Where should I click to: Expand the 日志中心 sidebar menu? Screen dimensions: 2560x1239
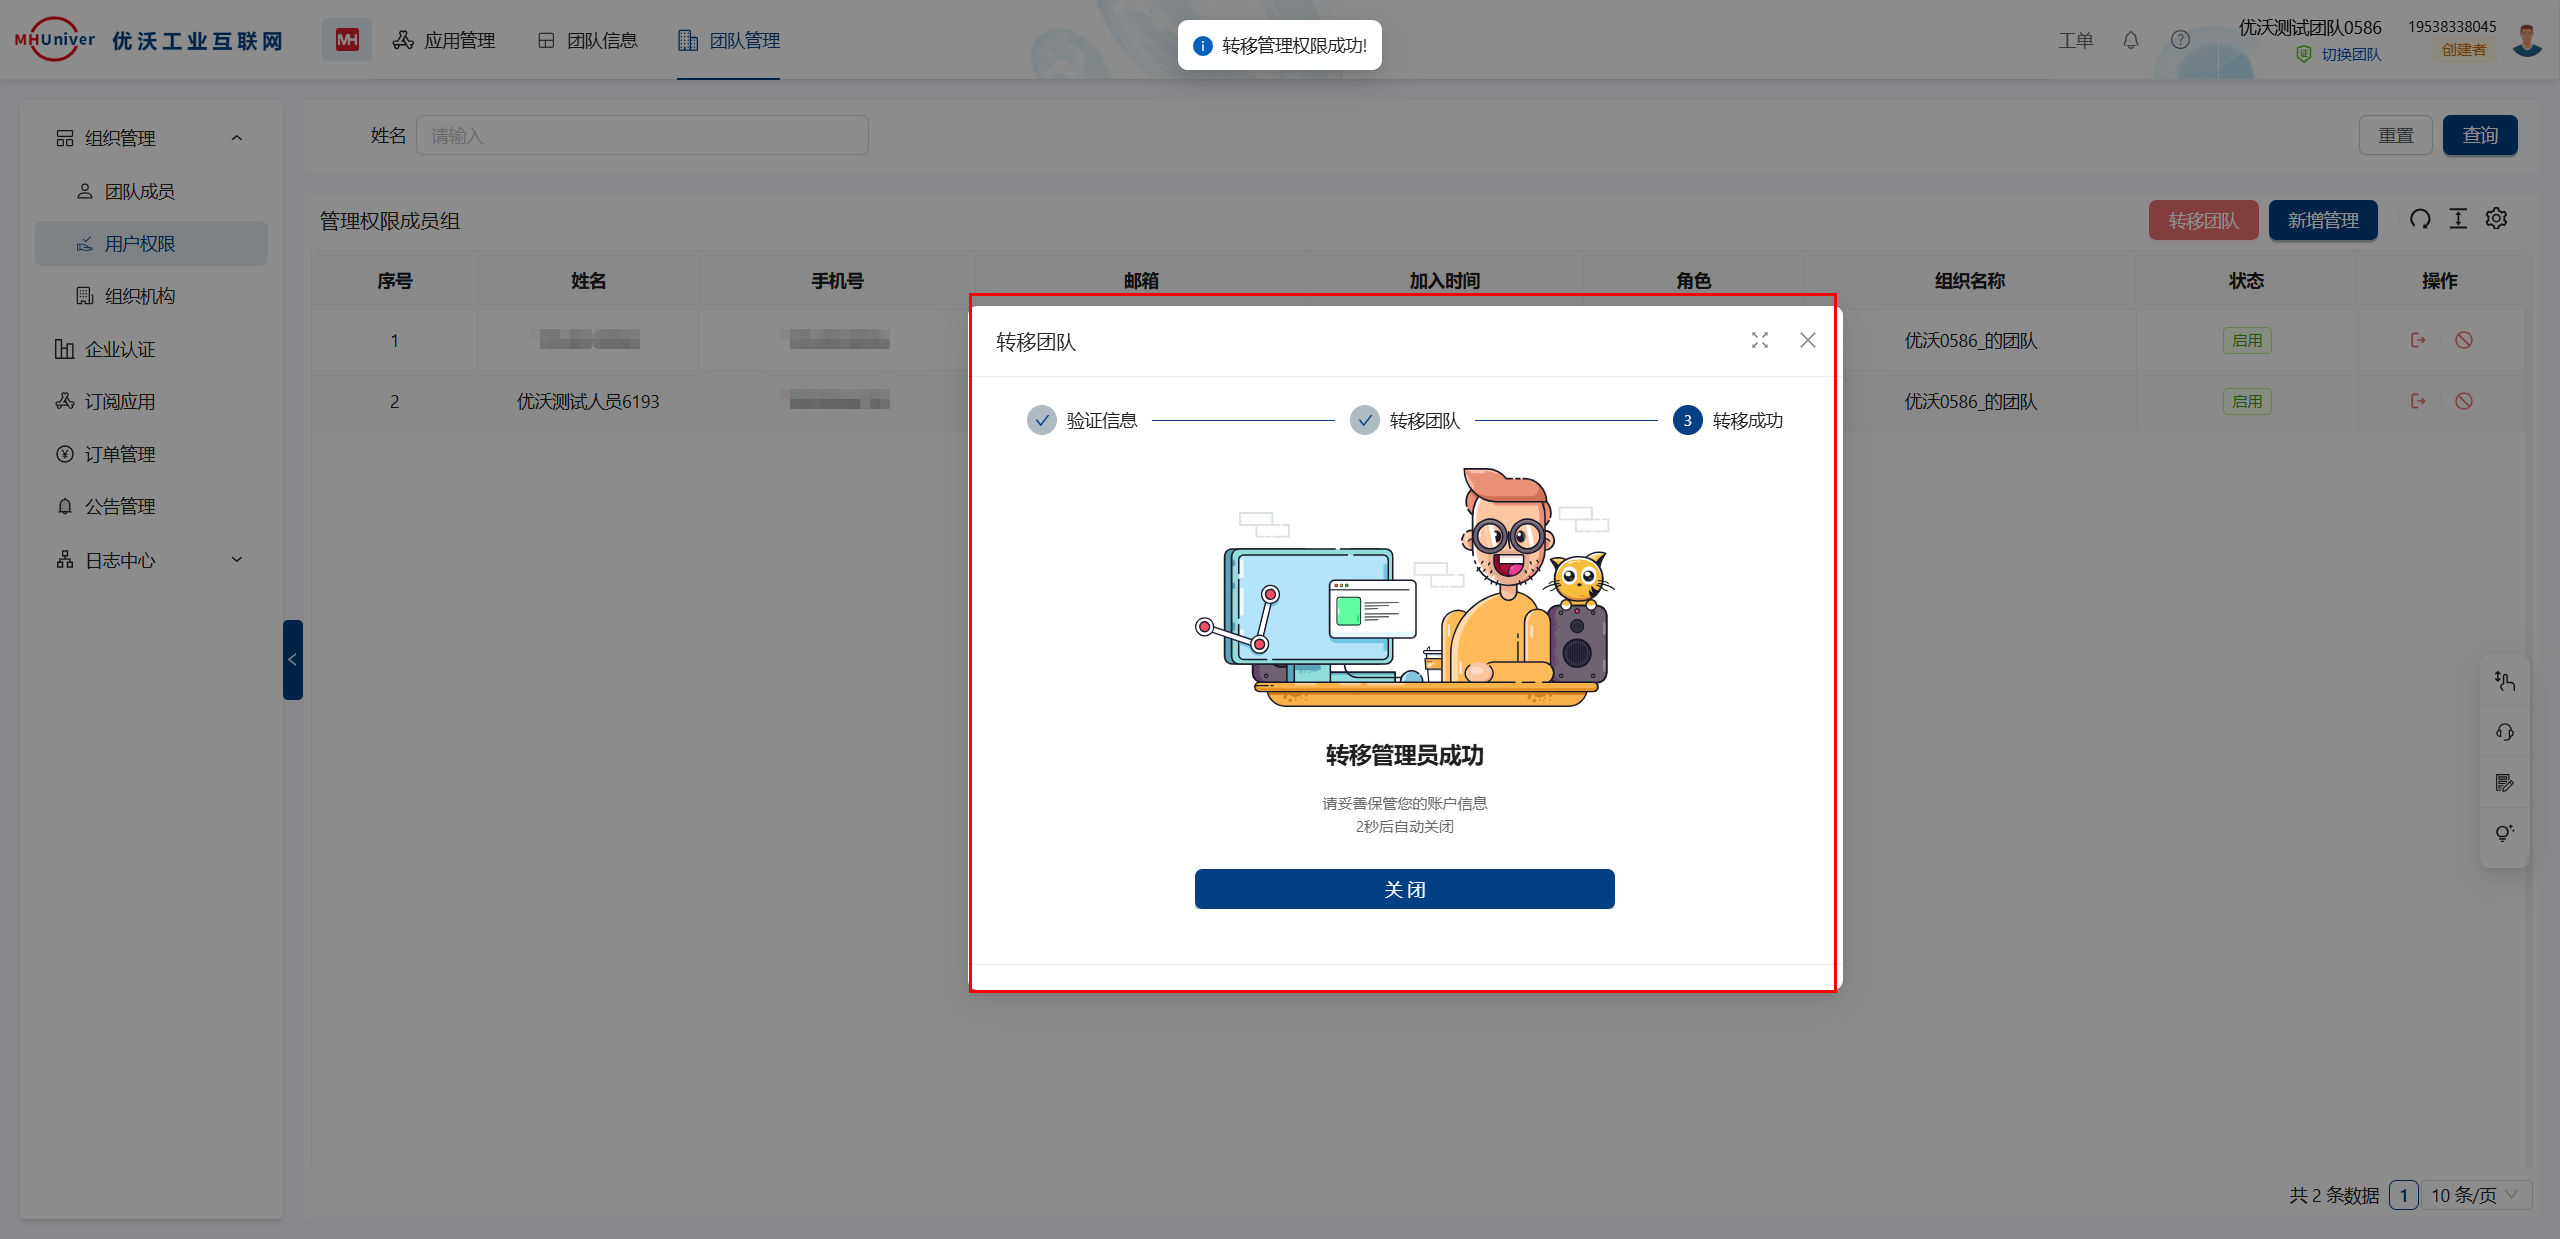[236, 560]
